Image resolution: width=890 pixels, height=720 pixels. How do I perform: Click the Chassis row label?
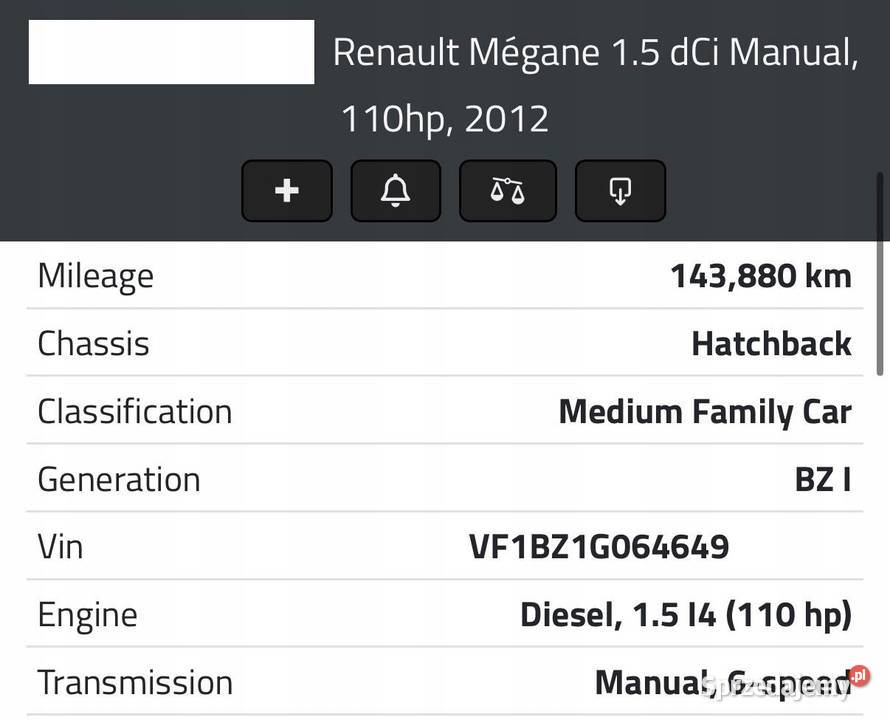coord(93,344)
